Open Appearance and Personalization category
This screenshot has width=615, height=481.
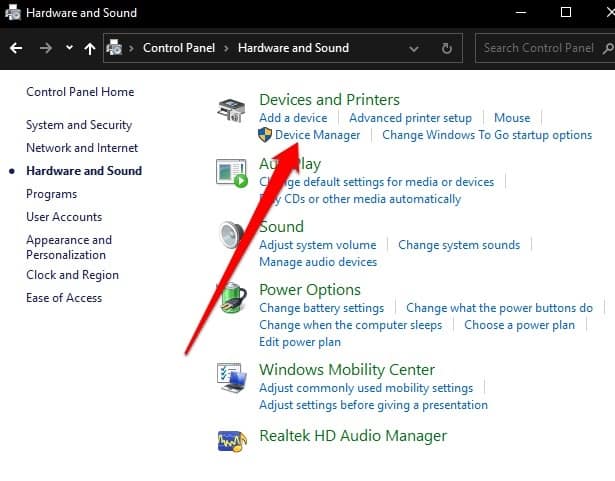tap(69, 247)
